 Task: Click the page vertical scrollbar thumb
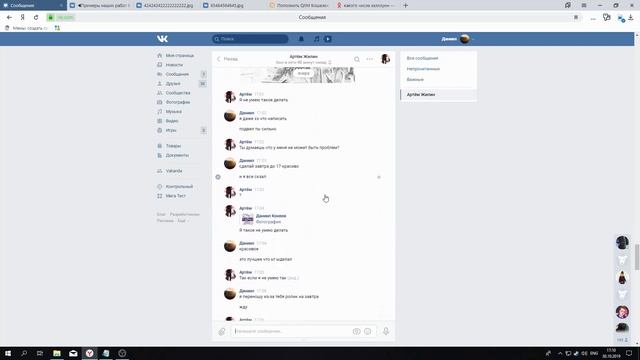(637, 257)
